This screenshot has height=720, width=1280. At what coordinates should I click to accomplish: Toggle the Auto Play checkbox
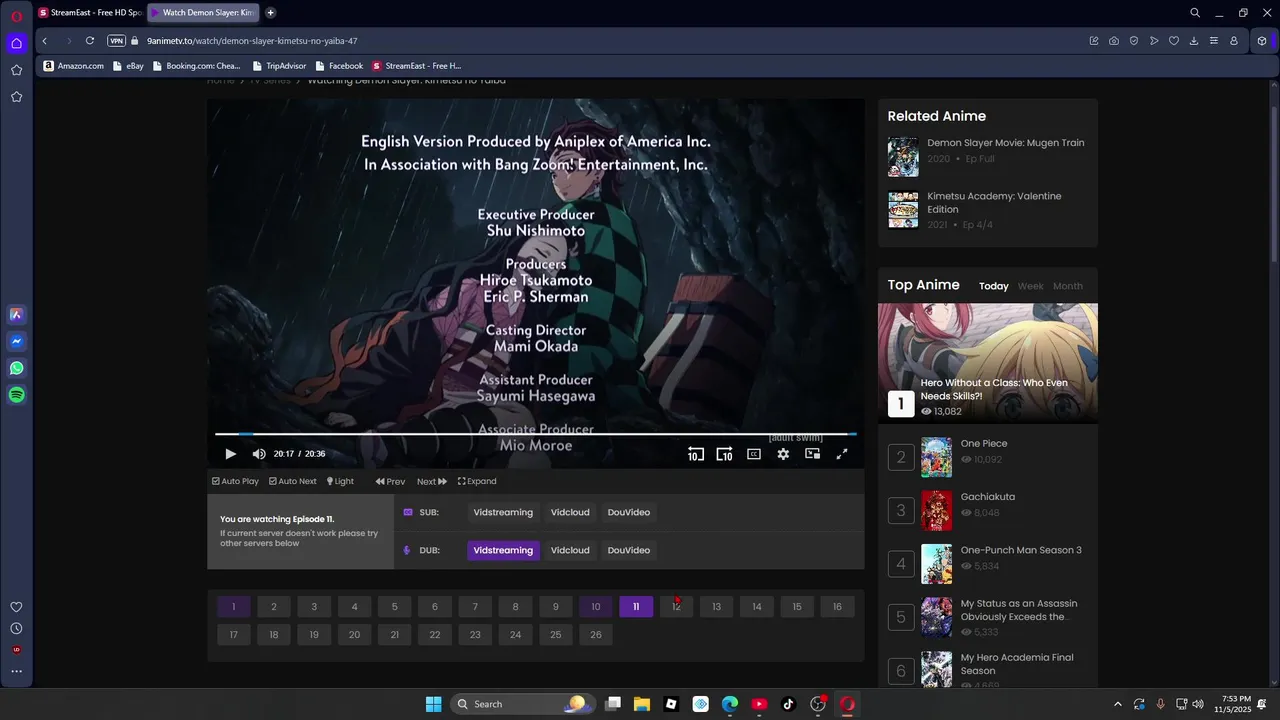(235, 481)
